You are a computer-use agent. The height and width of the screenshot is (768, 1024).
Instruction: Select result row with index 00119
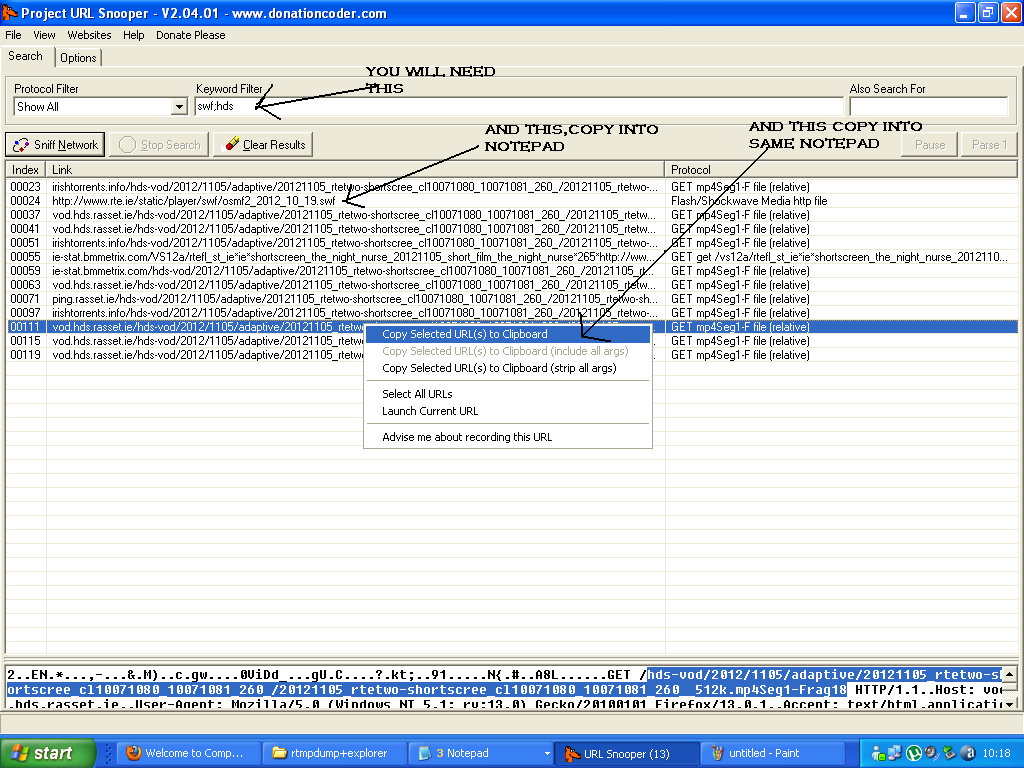(x=512, y=355)
